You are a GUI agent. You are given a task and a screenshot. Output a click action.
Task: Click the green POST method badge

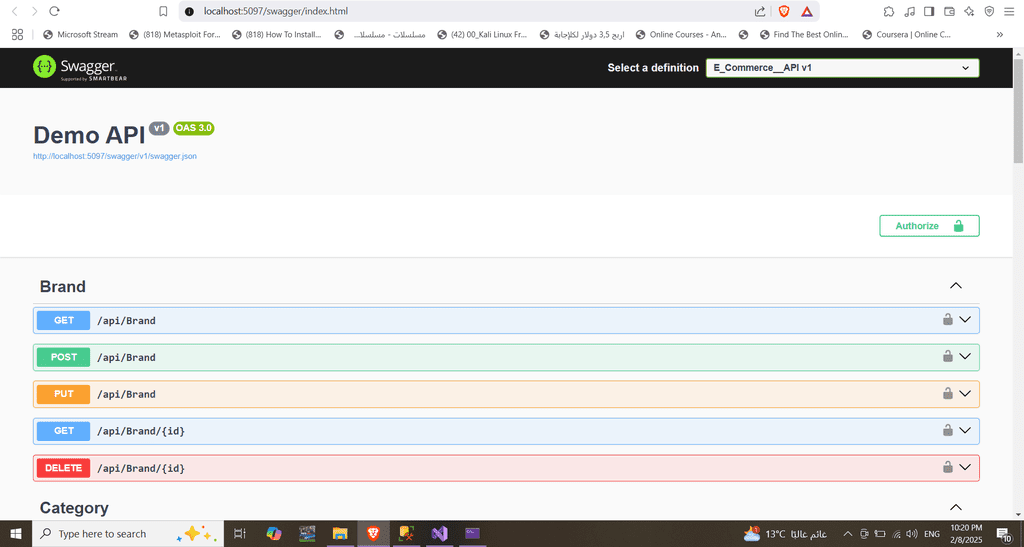63,357
